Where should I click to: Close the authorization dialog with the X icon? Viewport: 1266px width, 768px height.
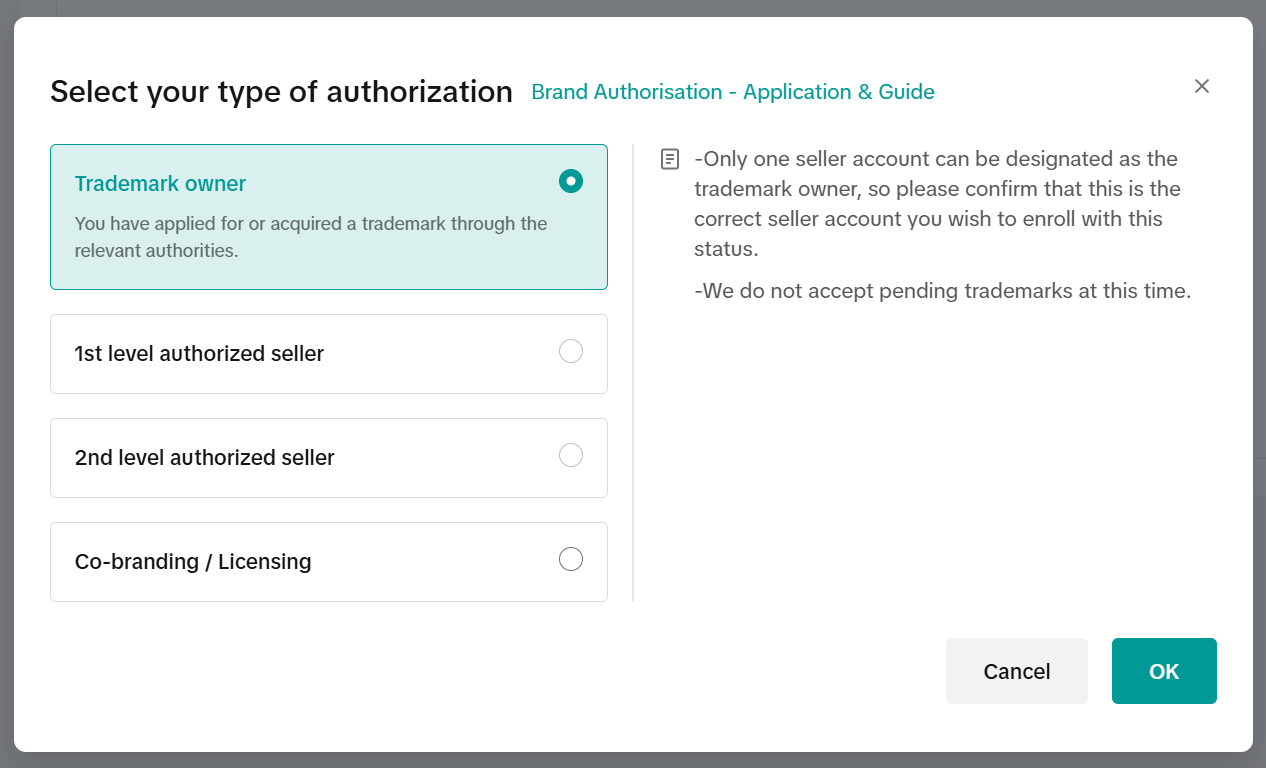pyautogui.click(x=1202, y=86)
